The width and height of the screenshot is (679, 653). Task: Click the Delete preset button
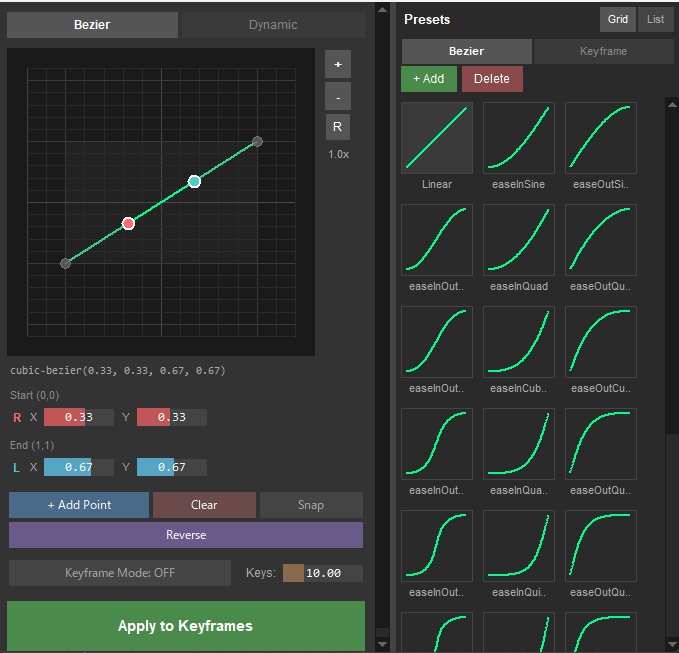pyautogui.click(x=492, y=79)
